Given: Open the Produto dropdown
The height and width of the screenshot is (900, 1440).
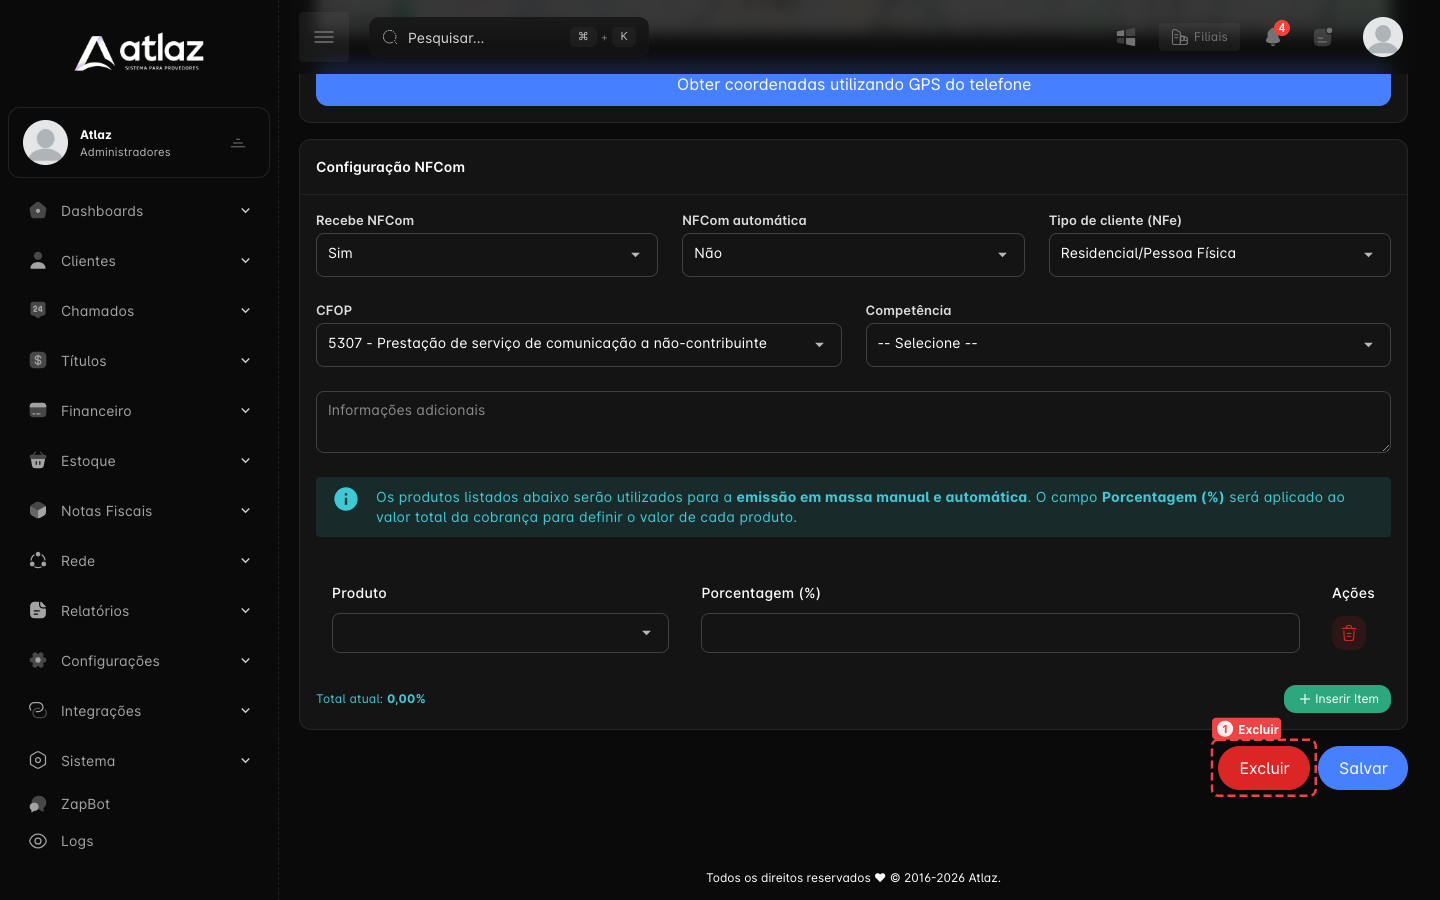Looking at the screenshot, I should point(500,633).
